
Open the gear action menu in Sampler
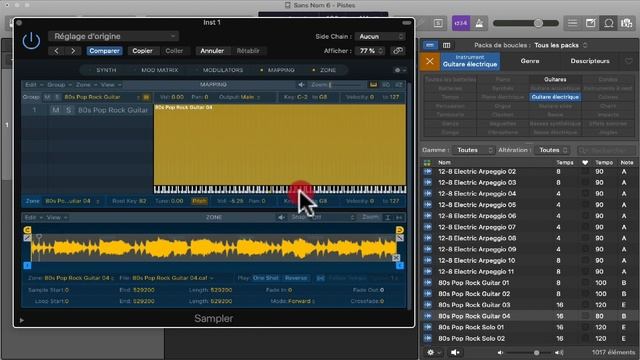coord(400,70)
